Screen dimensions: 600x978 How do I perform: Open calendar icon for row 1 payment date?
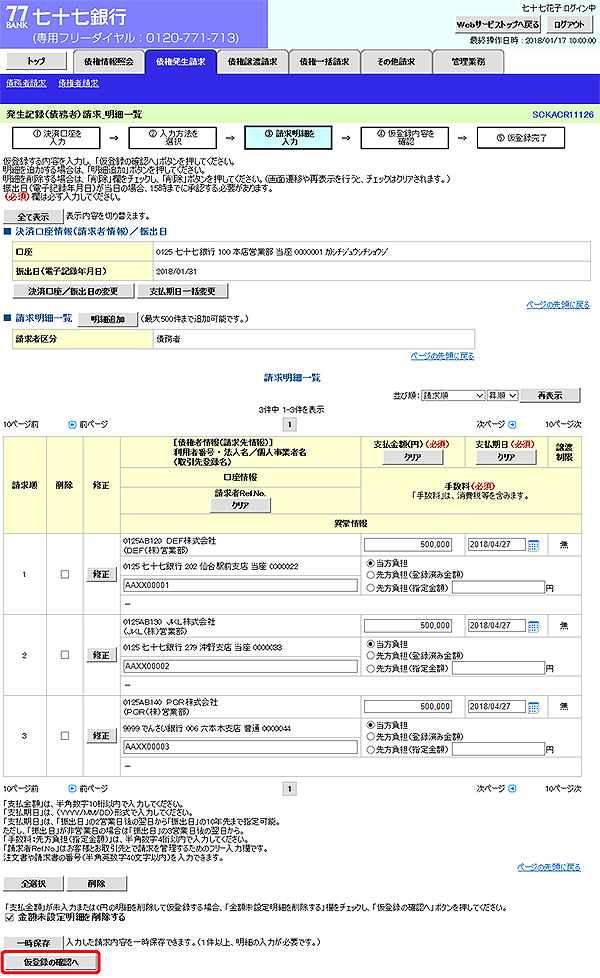pos(533,545)
